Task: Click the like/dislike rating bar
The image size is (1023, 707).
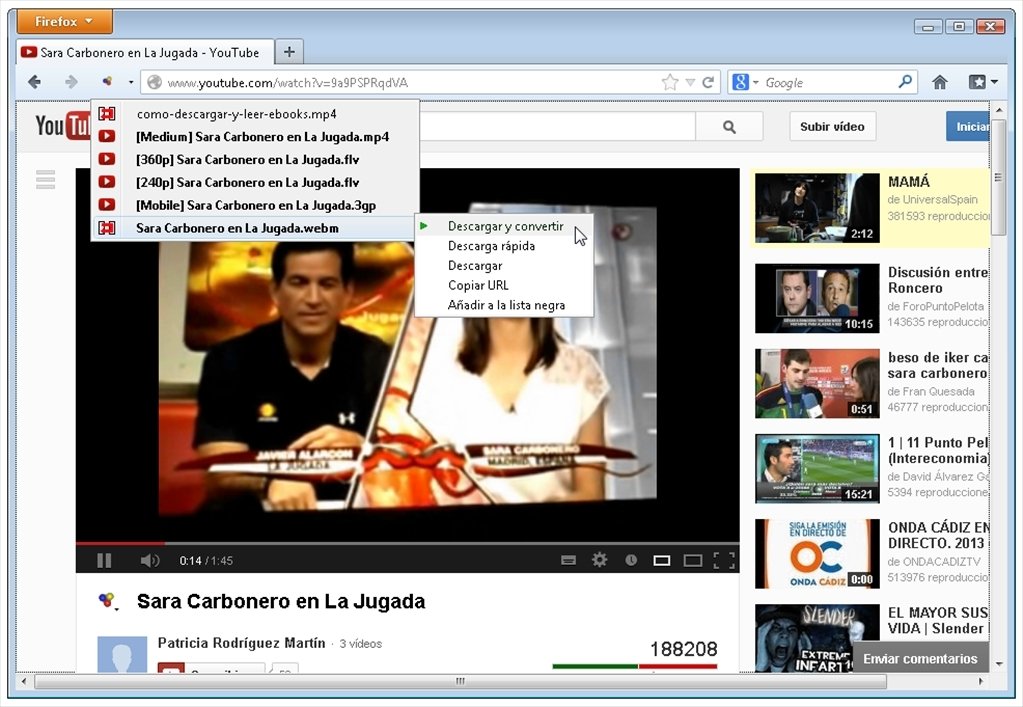Action: (635, 666)
